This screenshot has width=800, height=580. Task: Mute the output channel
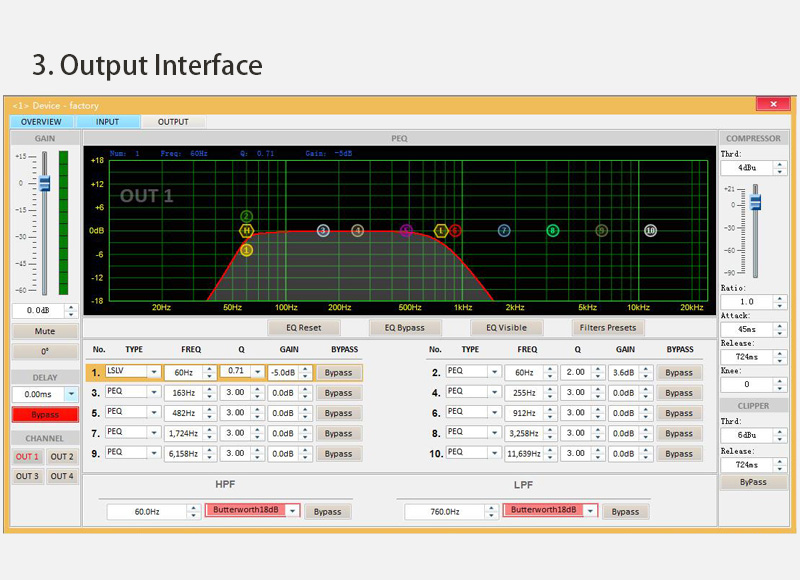click(x=45, y=331)
